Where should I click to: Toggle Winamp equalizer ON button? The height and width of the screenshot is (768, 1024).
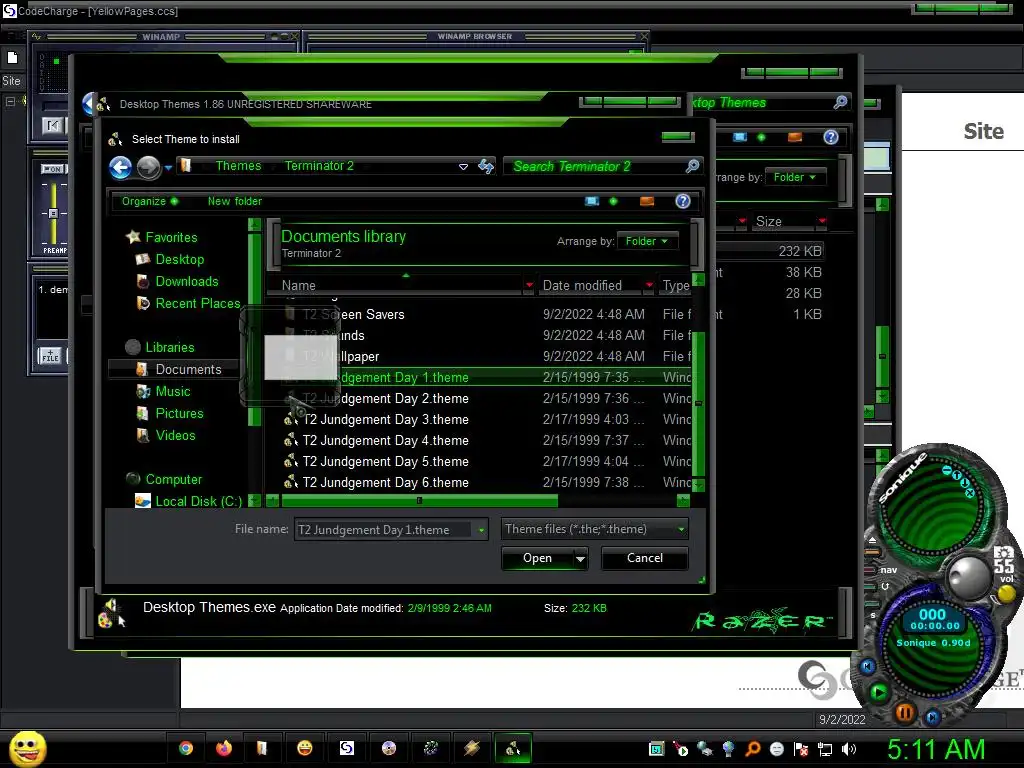pos(53,168)
